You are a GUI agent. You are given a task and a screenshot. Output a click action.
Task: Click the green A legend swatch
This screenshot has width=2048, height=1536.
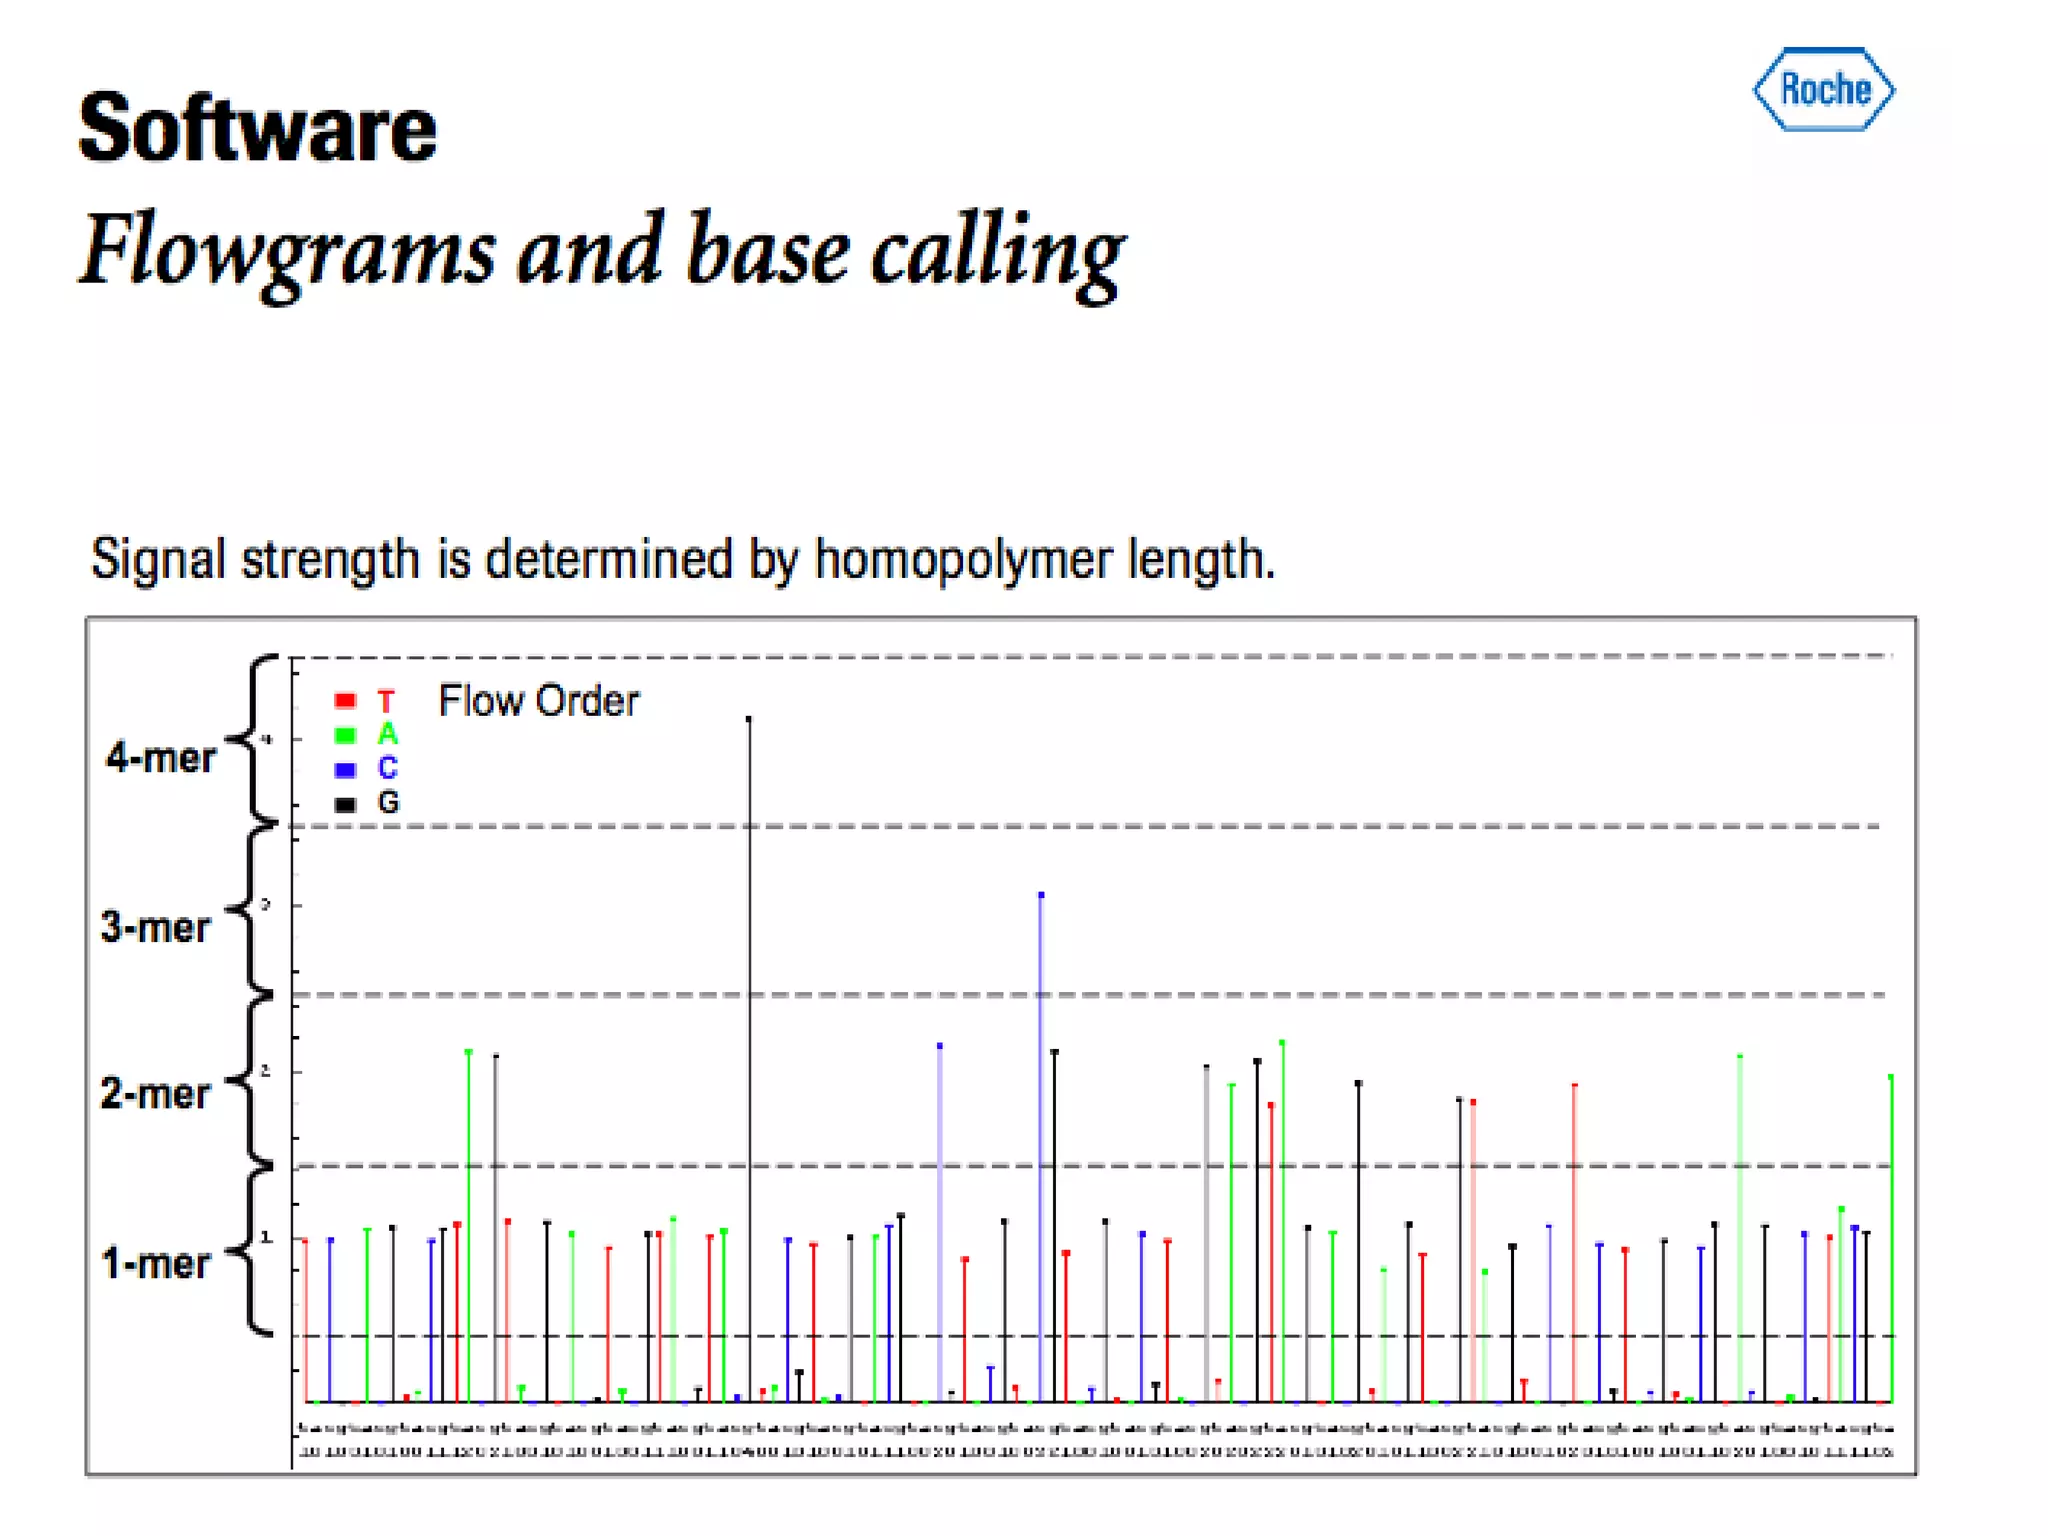coord(345,735)
